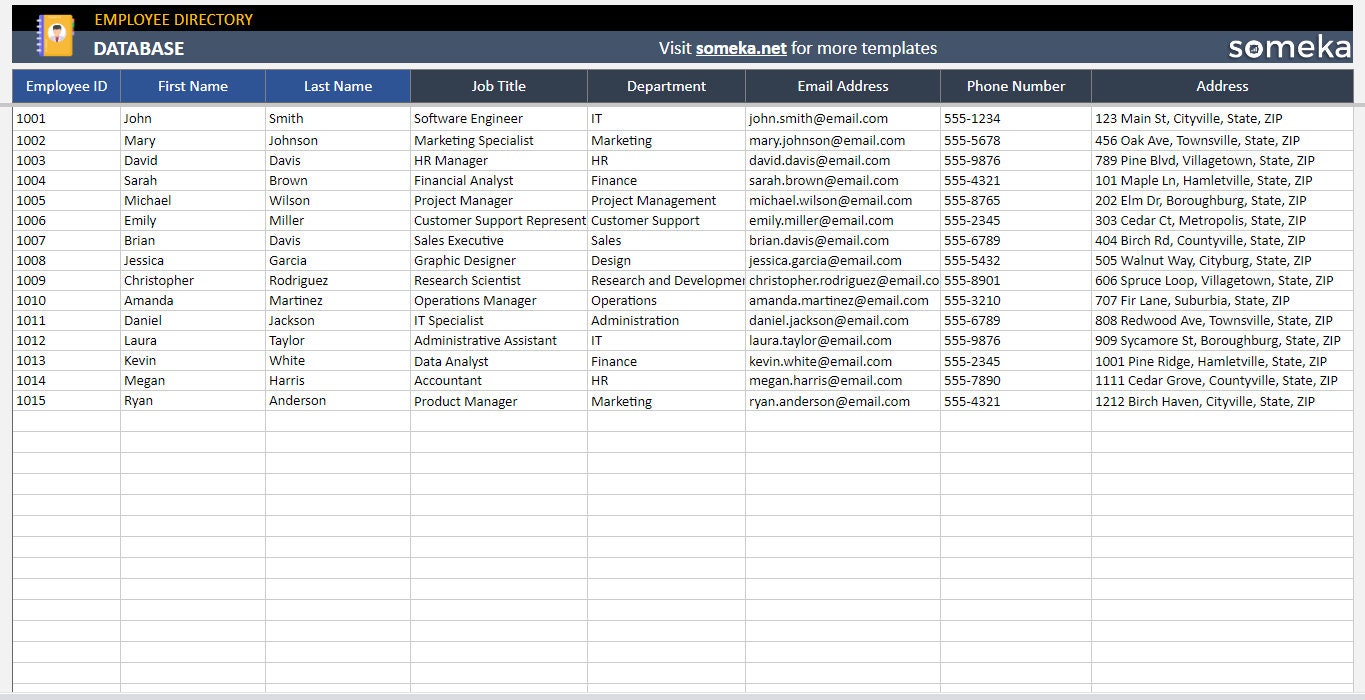This screenshot has height=700, width=1365.
Task: Click Mary Johnson's Marketing department cell
Action: click(622, 140)
